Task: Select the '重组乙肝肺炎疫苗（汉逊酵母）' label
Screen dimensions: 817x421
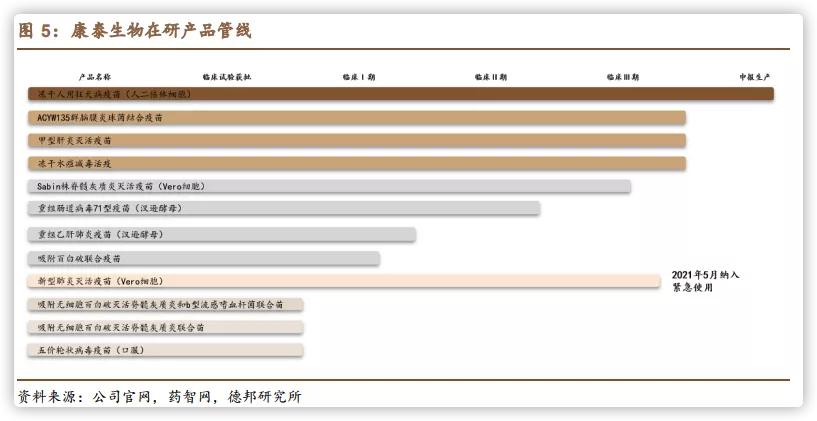Action: coord(101,234)
